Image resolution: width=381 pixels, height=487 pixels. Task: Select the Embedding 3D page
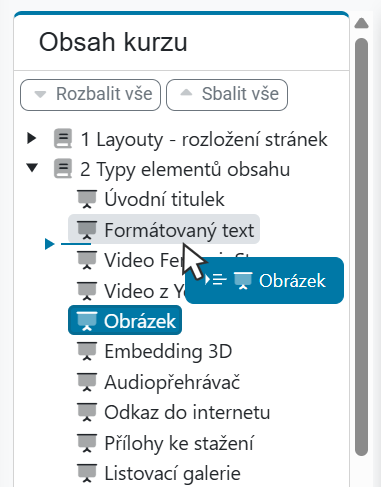(168, 351)
